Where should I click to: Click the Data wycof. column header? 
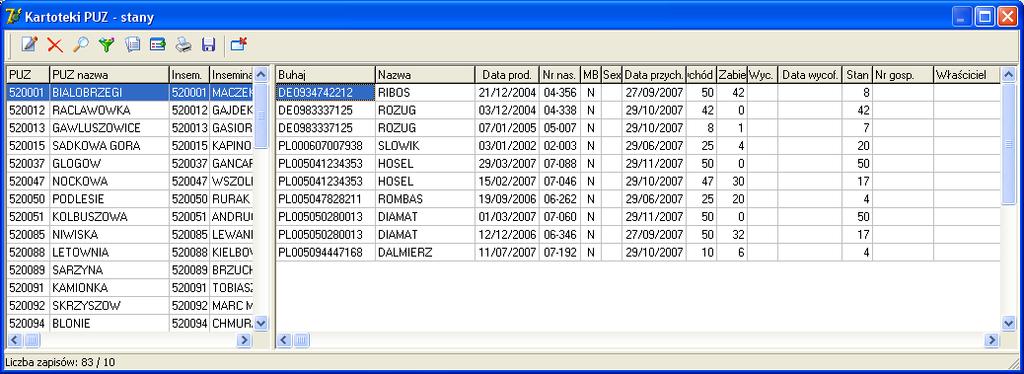810,74
